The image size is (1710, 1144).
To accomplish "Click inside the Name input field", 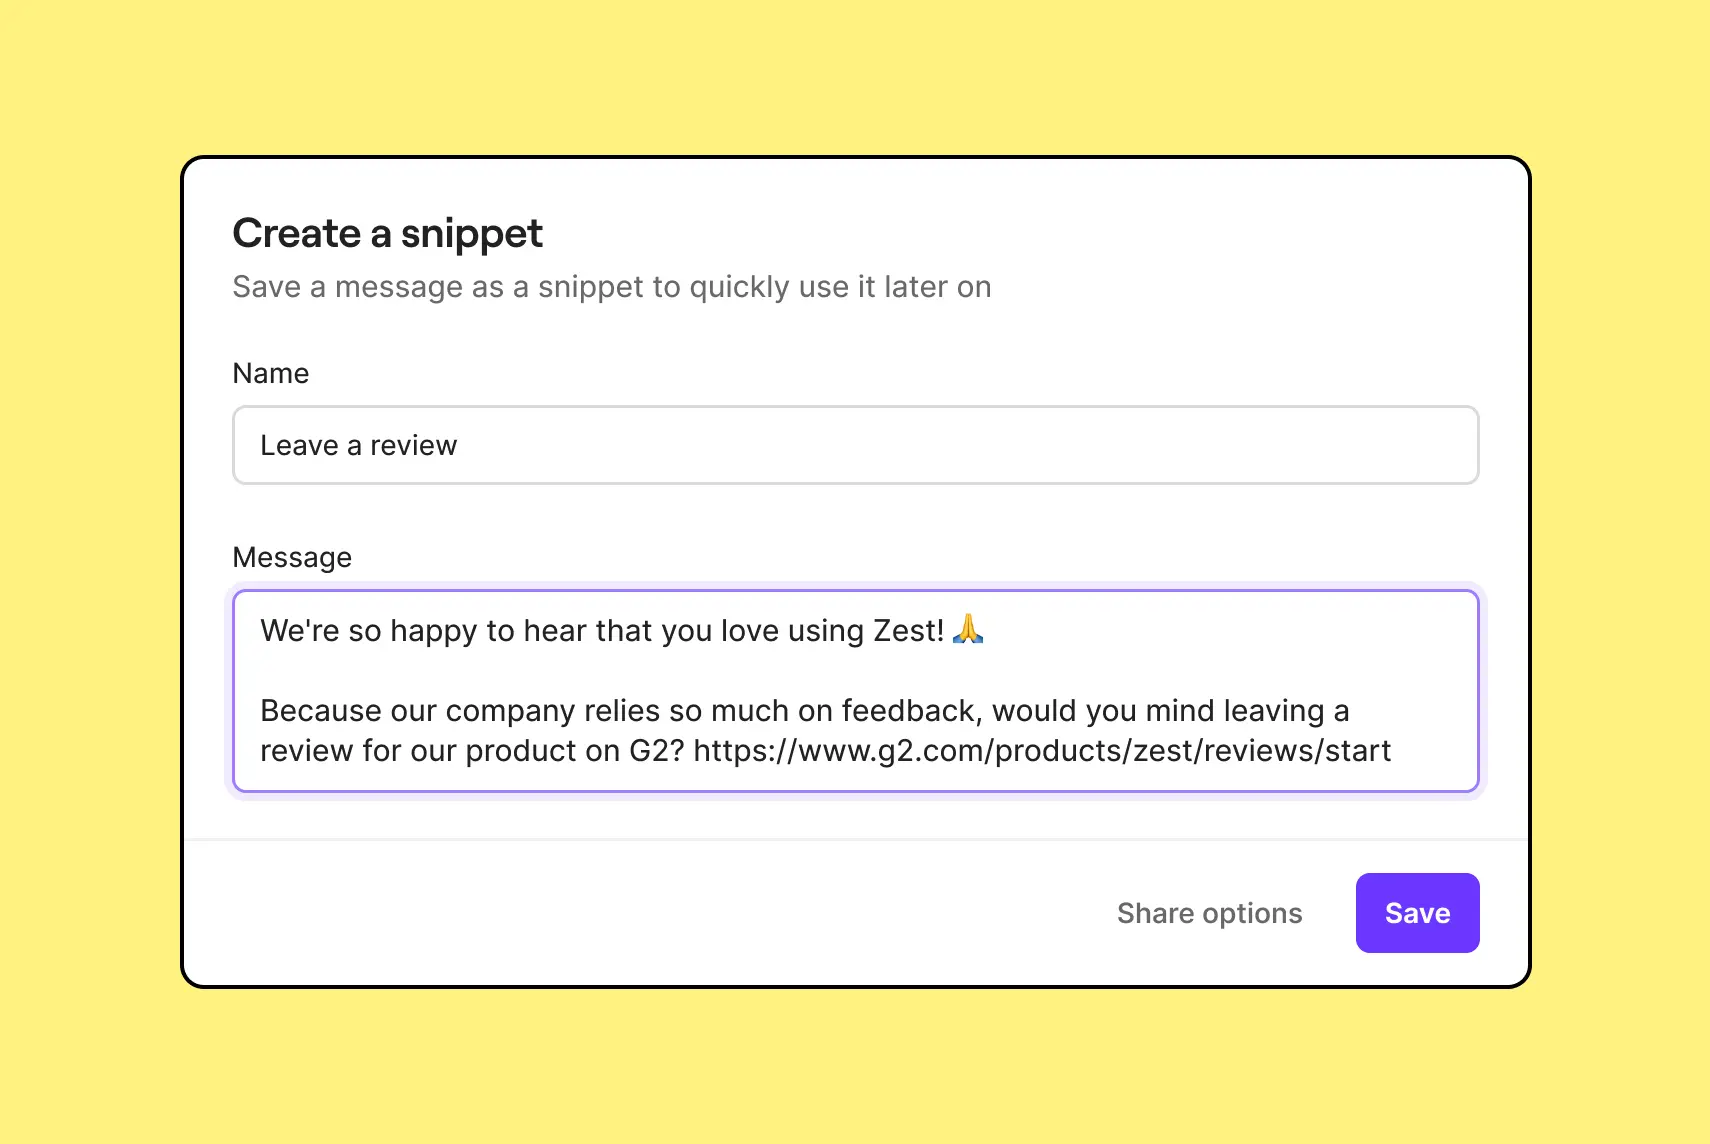I will coord(855,445).
